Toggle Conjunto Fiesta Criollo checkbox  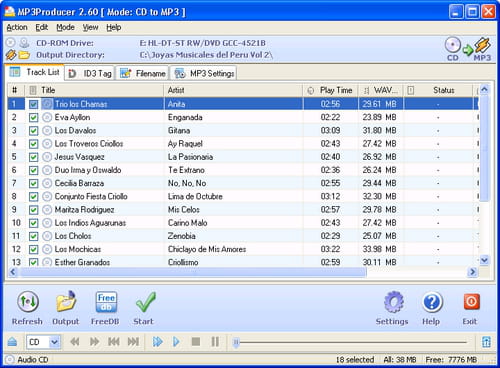tap(33, 197)
